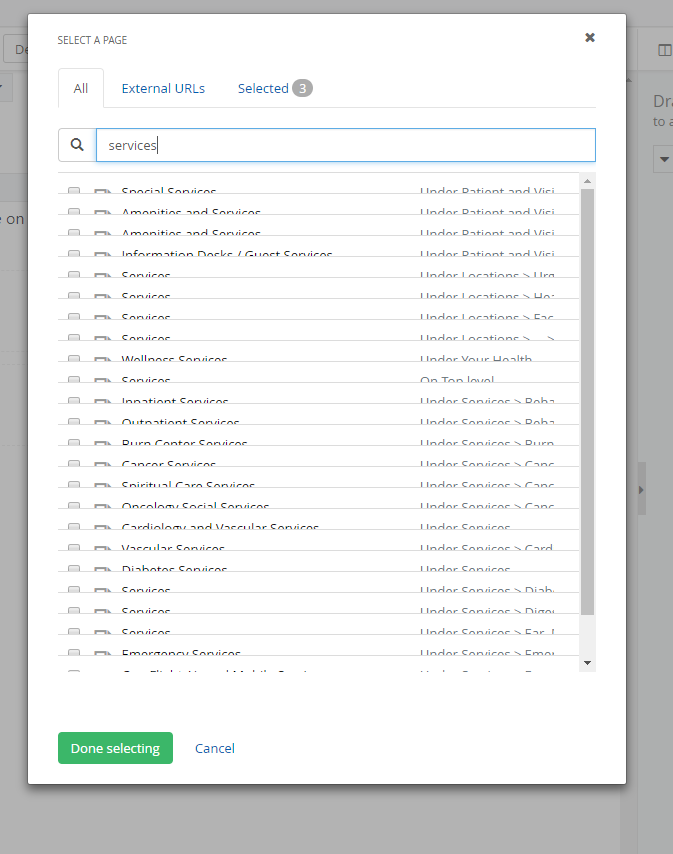Select the Information Desks / Guest Services checkbox
The height and width of the screenshot is (854, 673).
pos(74,255)
